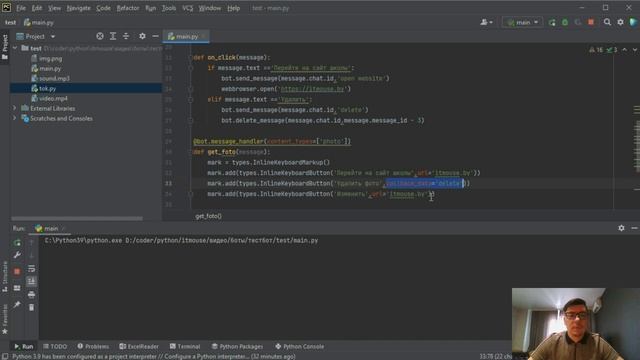
Task: Click the Debug bug icon in toolbar
Action: pyautogui.click(x=565, y=22)
